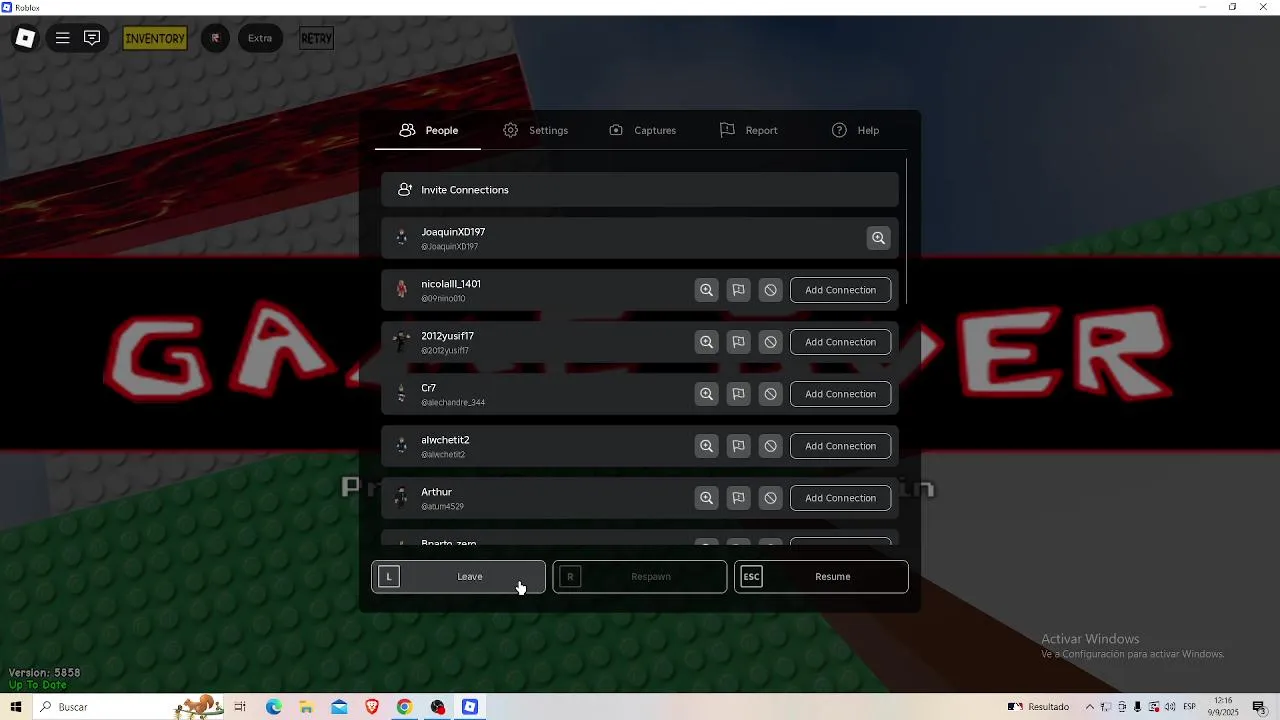Block 2012yusif17 using block icon
The width and height of the screenshot is (1280, 720).
tap(770, 342)
